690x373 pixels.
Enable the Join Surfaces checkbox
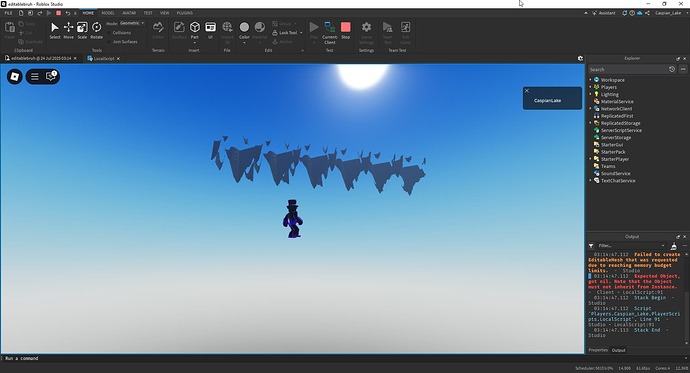(109, 42)
